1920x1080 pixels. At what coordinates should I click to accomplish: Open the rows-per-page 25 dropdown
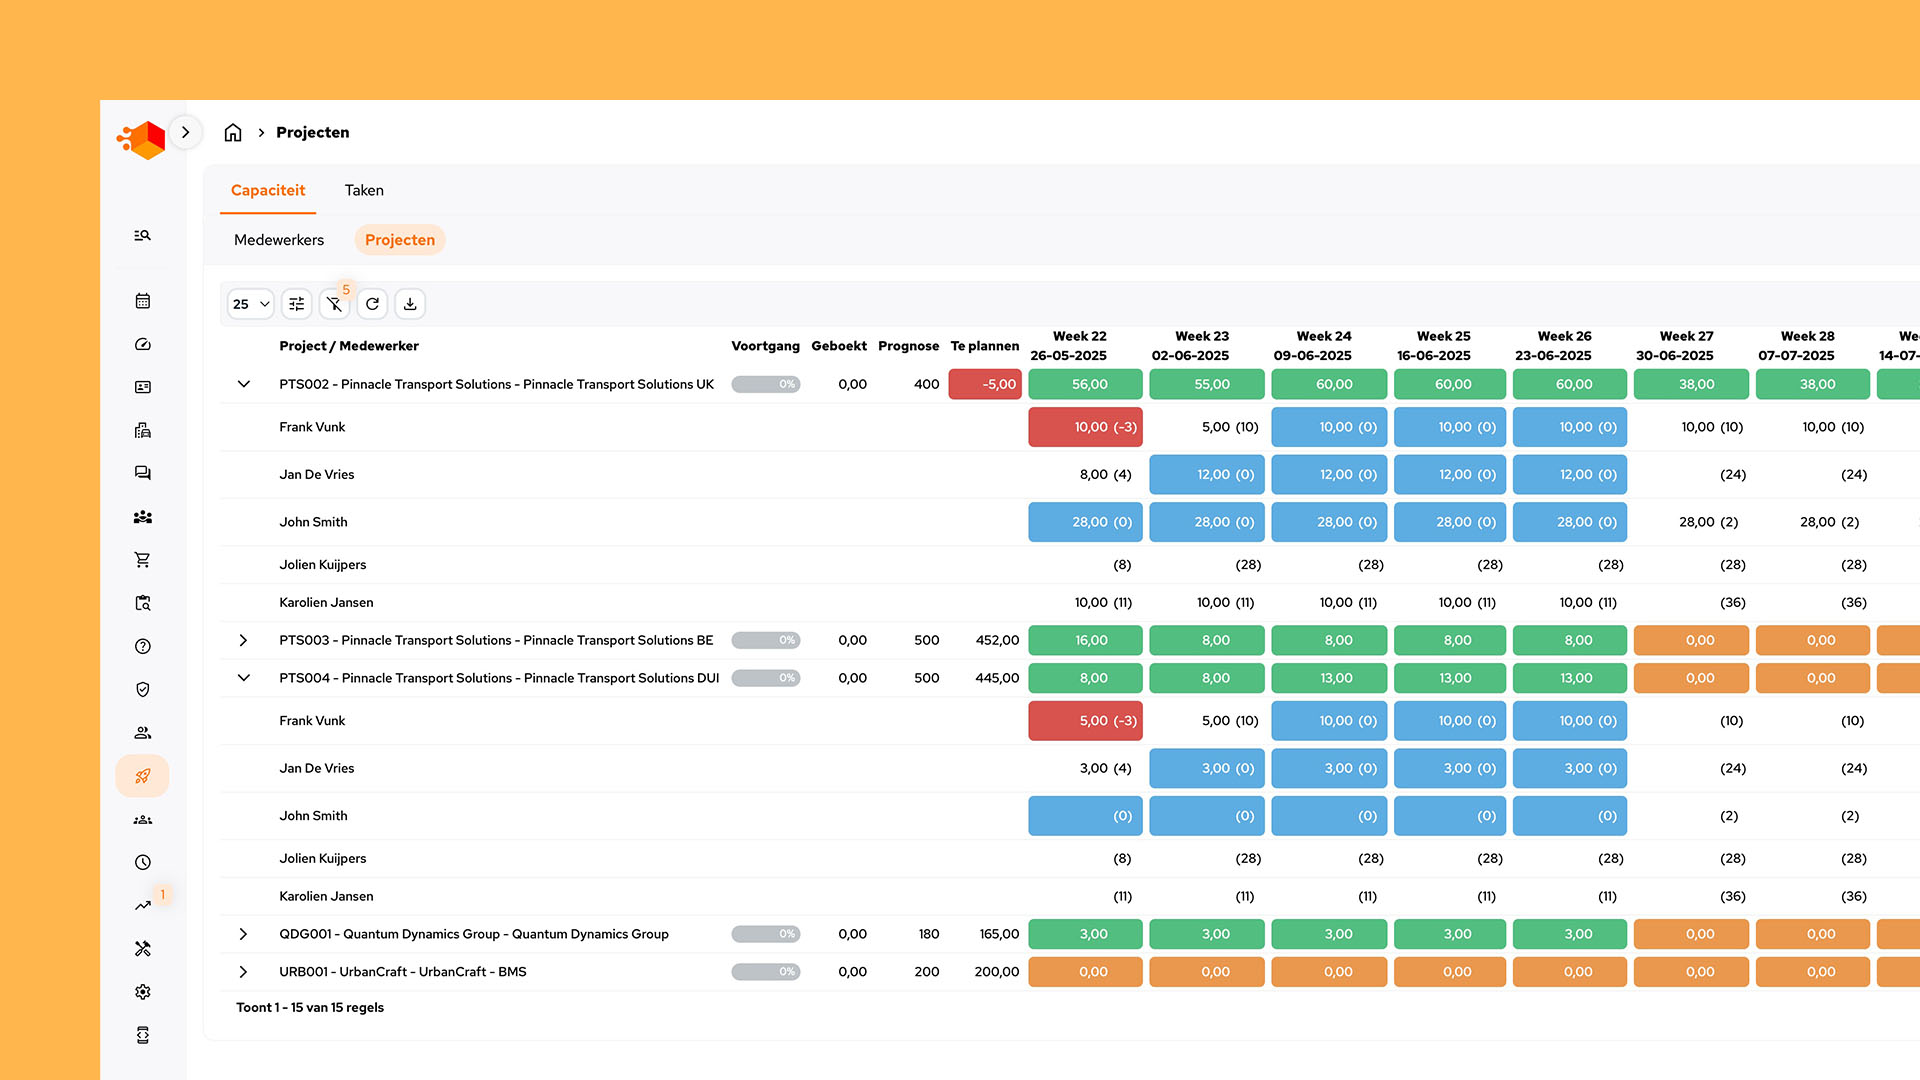pos(250,304)
